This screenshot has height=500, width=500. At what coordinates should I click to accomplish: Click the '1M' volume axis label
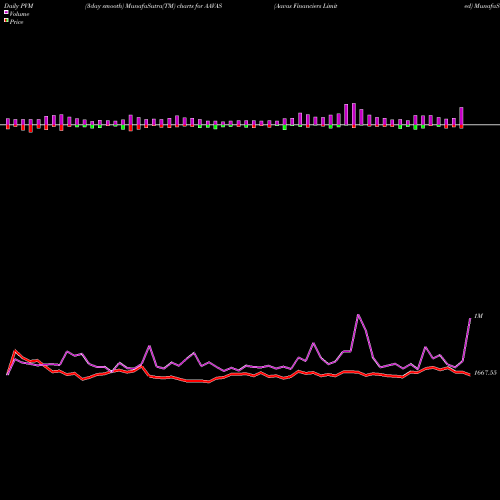478,316
